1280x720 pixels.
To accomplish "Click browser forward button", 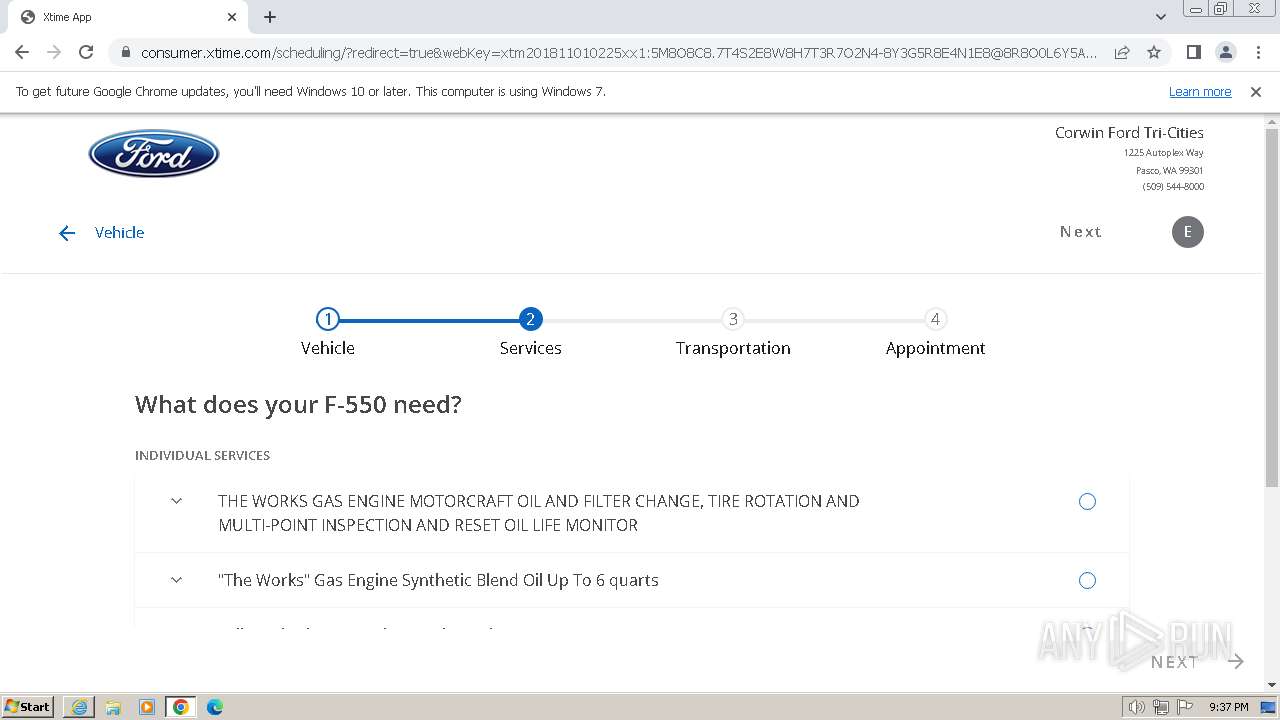I will click(54, 52).
